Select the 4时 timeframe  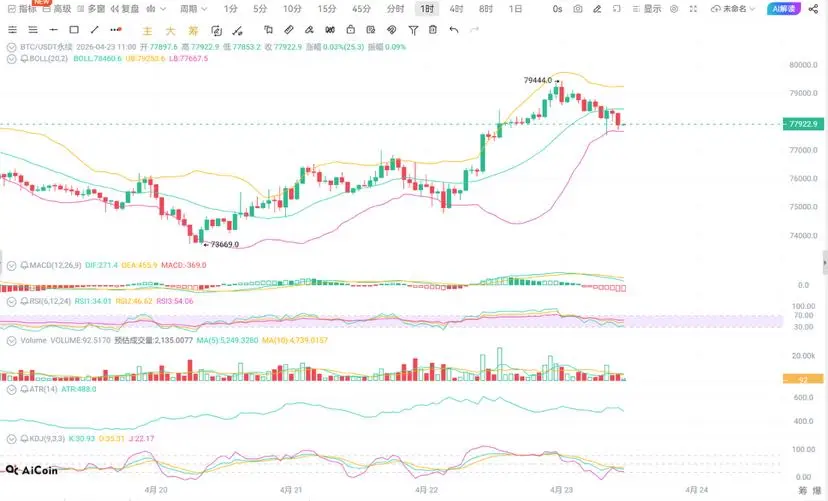(456, 9)
